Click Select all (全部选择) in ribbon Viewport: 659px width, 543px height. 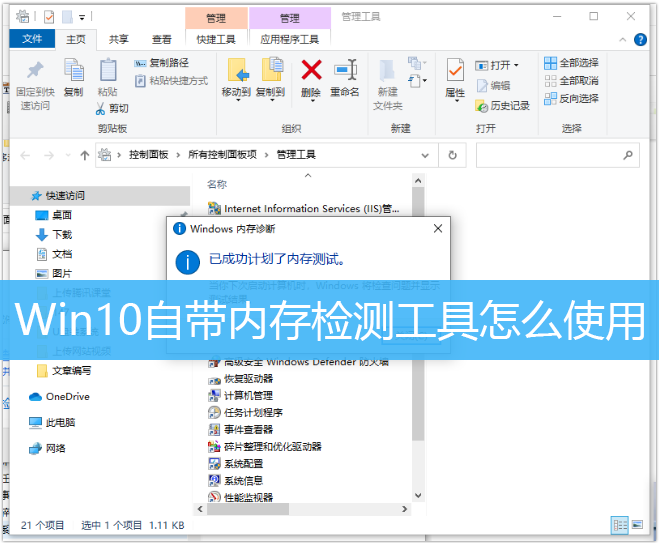571,63
